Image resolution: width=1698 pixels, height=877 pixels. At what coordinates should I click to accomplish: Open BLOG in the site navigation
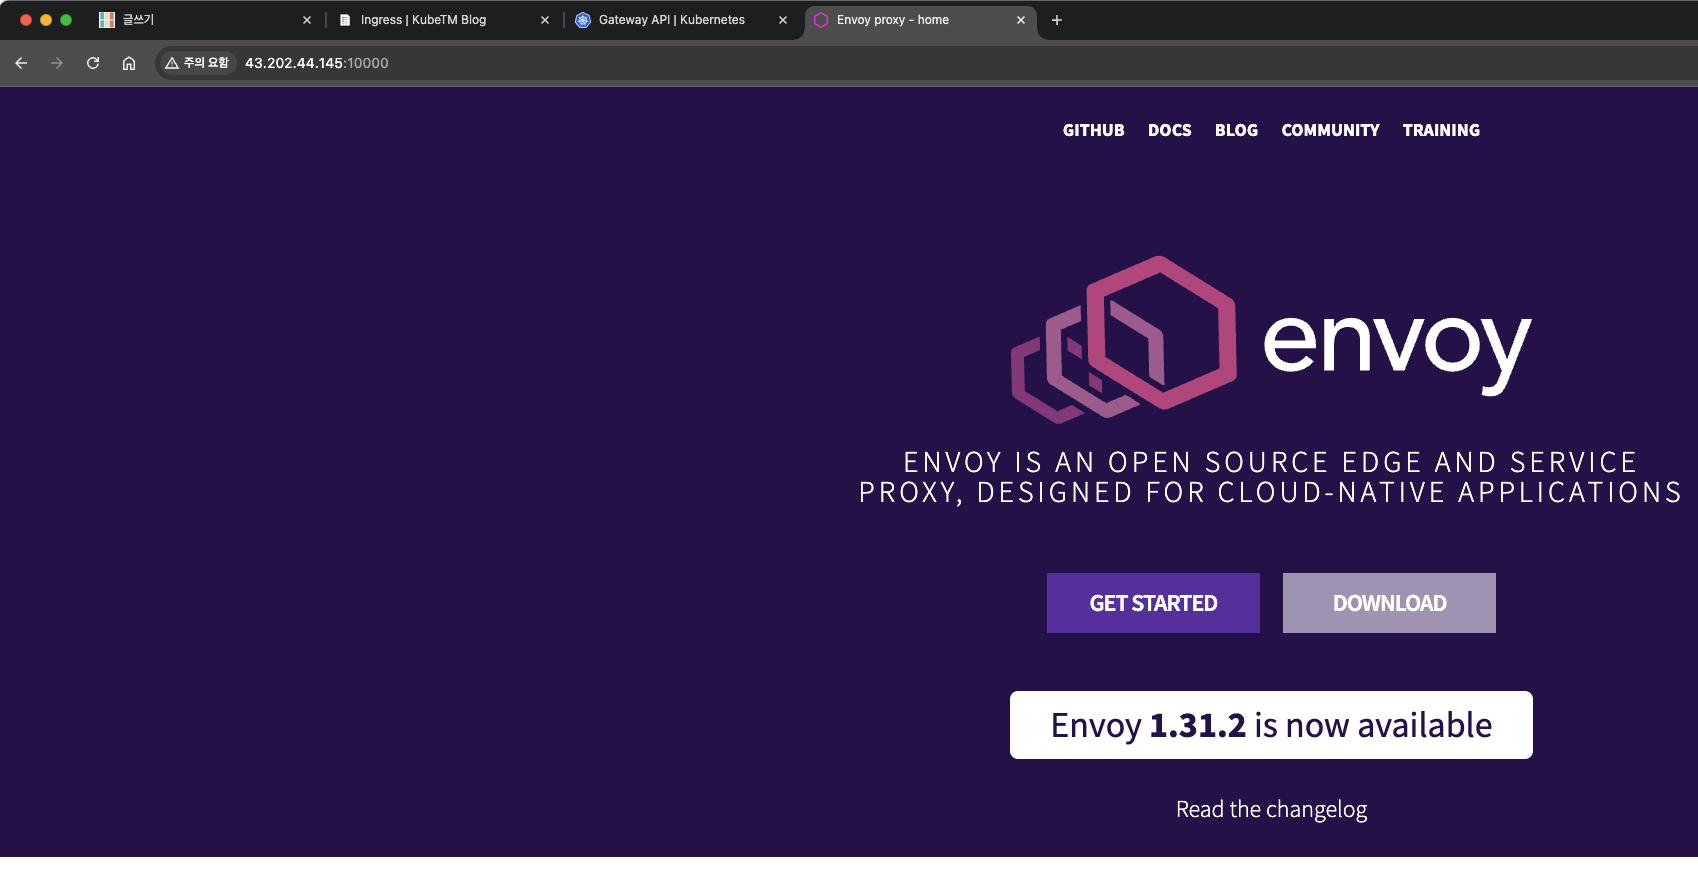[1236, 130]
